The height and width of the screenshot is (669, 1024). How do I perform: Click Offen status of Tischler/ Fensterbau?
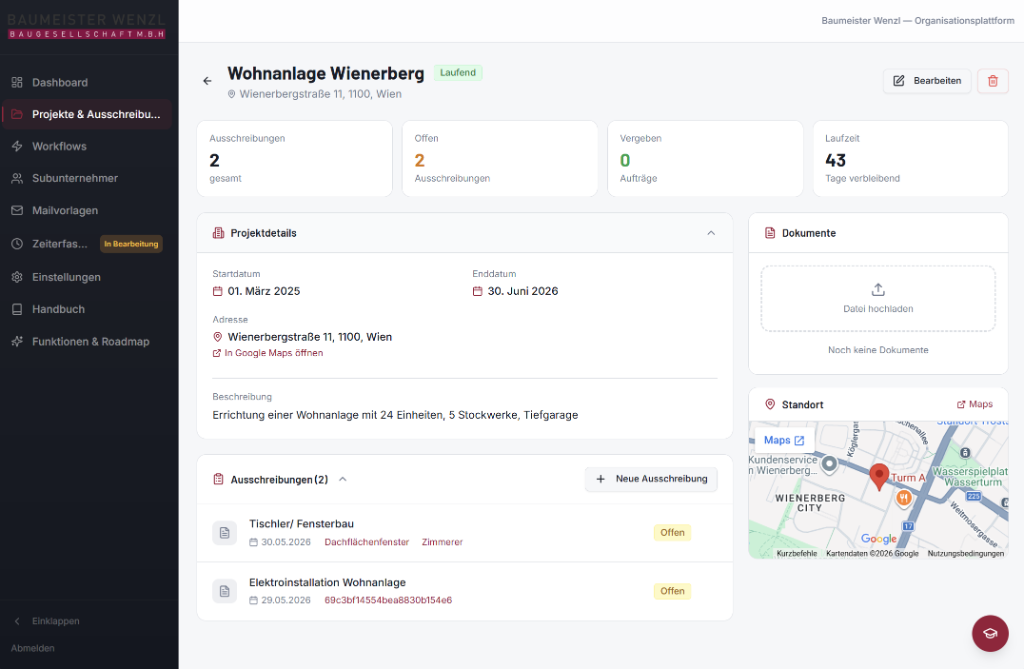tap(672, 532)
